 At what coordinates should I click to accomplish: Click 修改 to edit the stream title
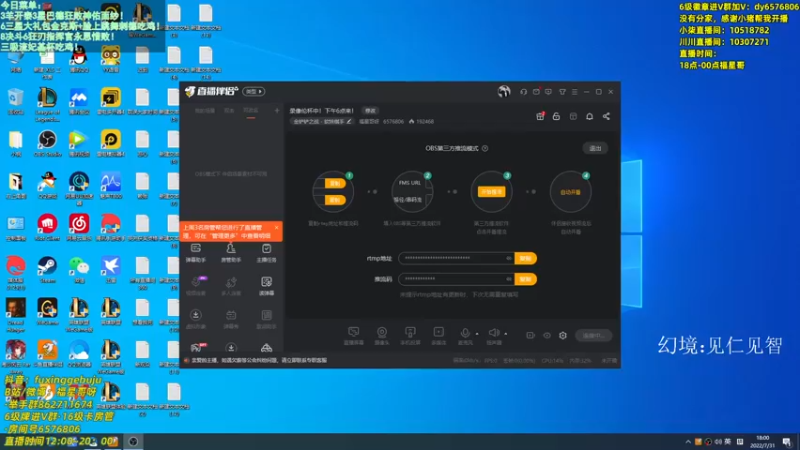[x=370, y=111]
